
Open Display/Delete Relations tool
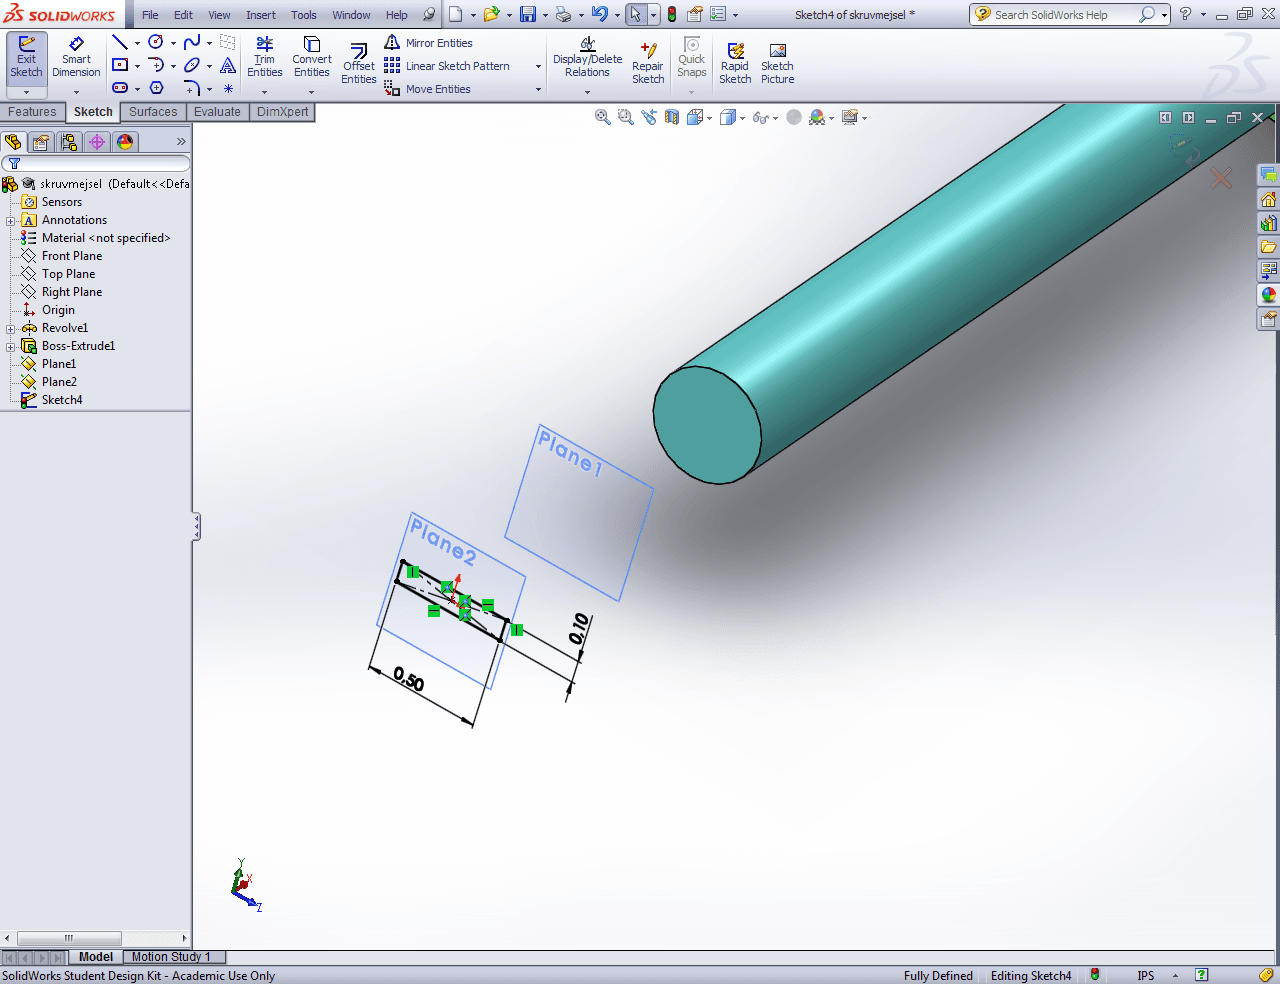click(587, 58)
